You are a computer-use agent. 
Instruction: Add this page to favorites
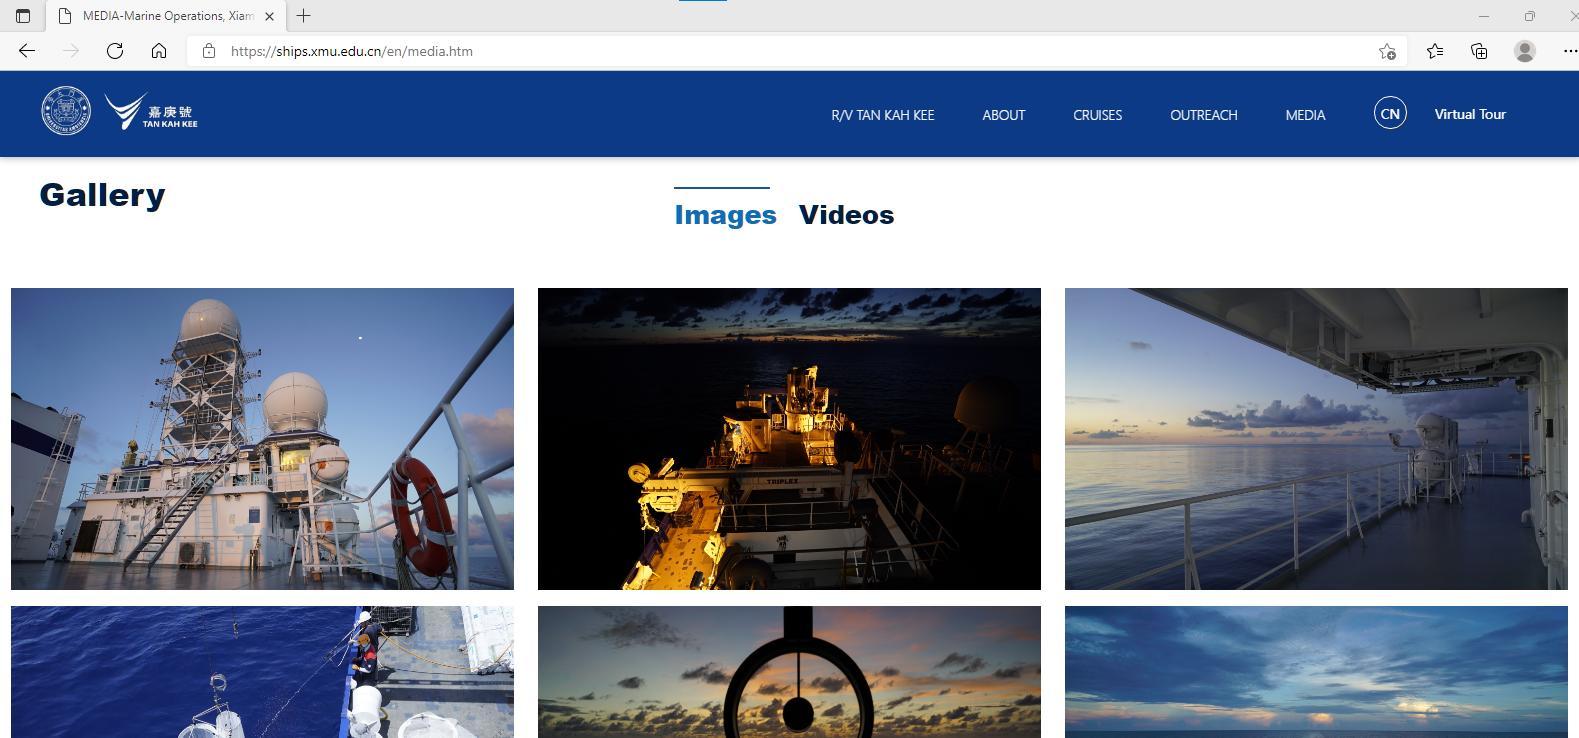tap(1387, 51)
